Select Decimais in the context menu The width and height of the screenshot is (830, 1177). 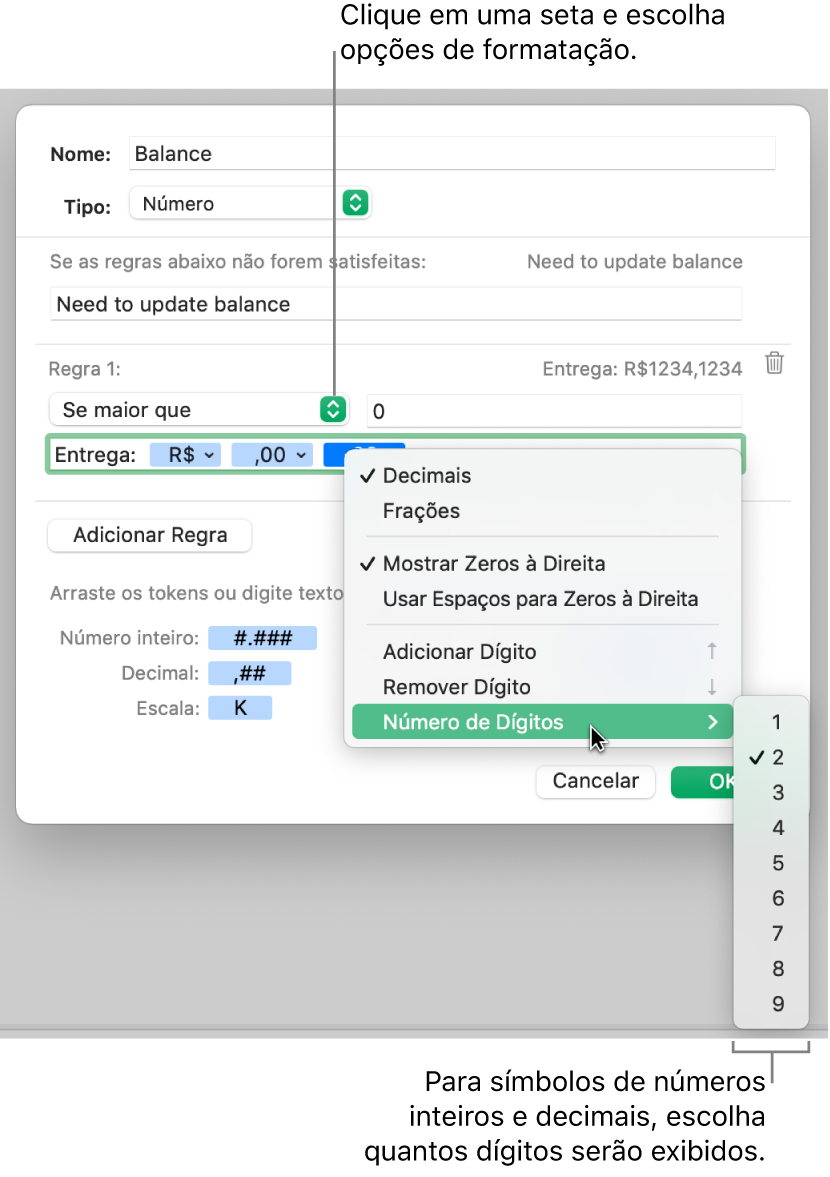tap(542, 475)
